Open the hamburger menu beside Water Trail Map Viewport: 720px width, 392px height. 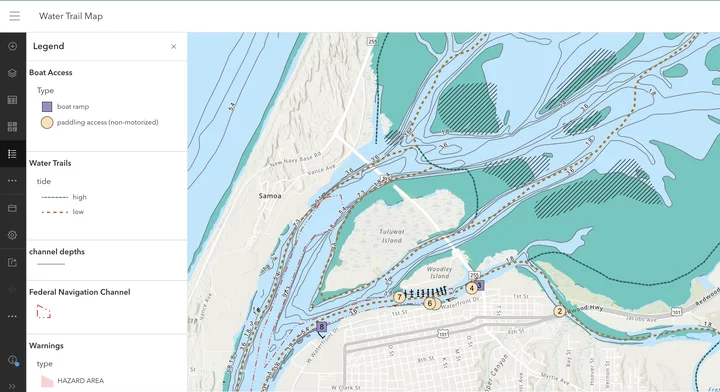point(14,16)
